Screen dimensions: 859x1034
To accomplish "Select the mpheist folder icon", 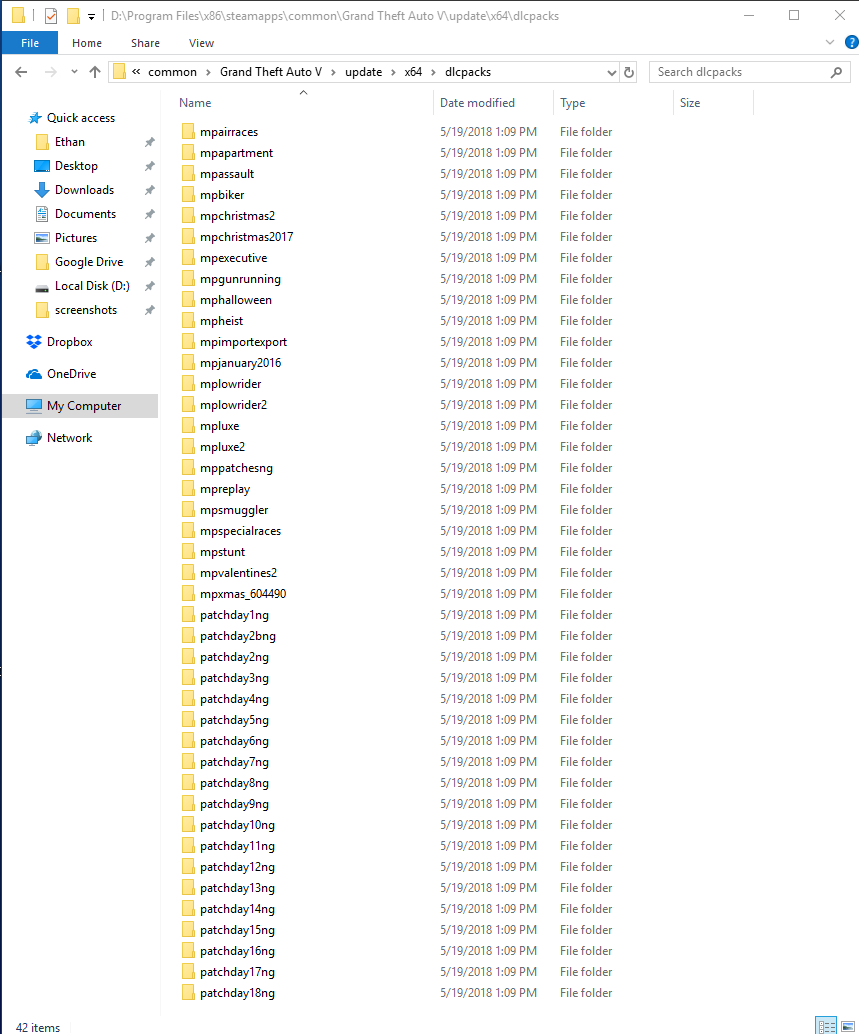I will [189, 320].
